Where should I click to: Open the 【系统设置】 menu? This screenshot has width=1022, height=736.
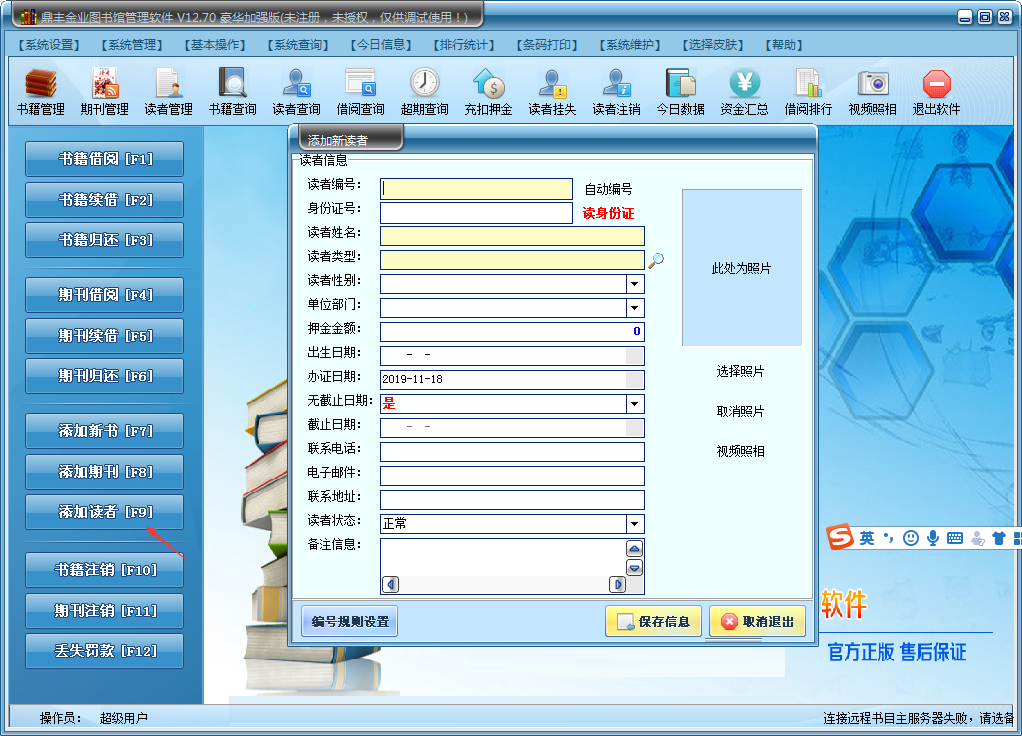tap(49, 45)
